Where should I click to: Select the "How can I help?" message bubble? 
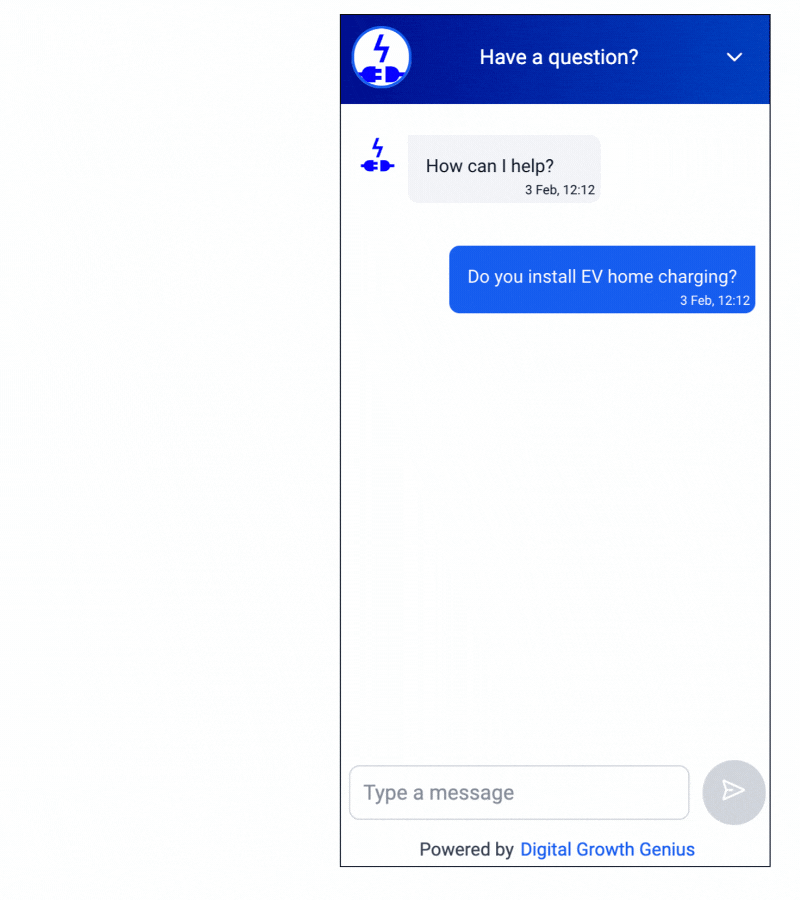tap(504, 169)
